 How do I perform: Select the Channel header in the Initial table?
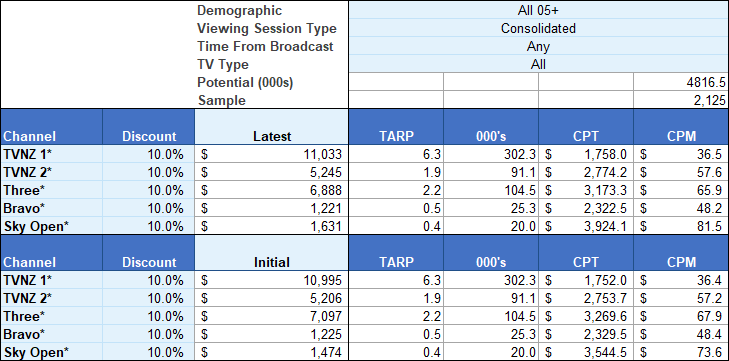point(52,253)
